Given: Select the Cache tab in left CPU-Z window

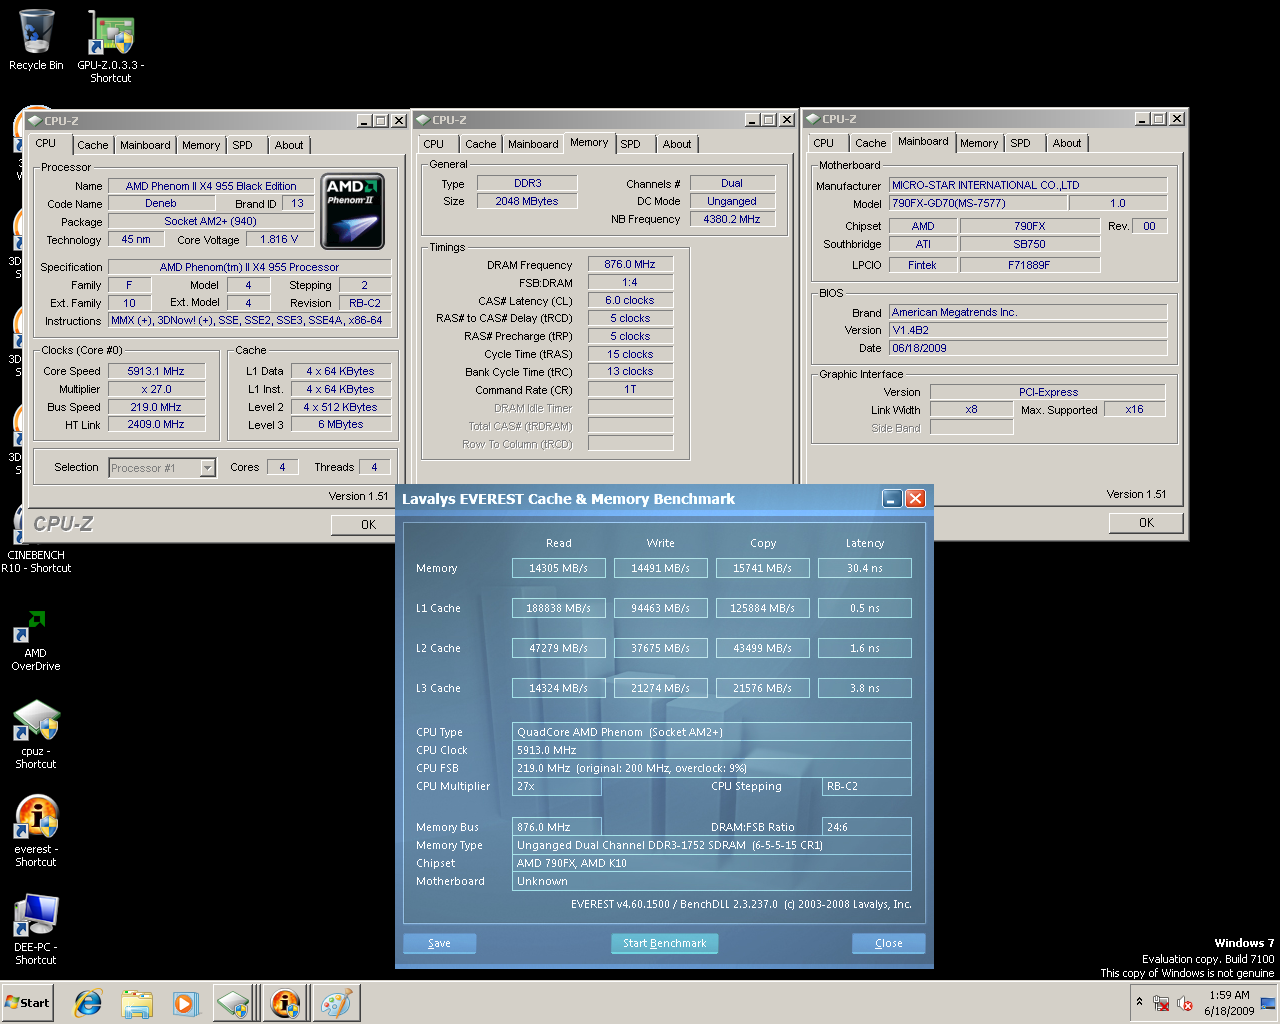Looking at the screenshot, I should (93, 145).
